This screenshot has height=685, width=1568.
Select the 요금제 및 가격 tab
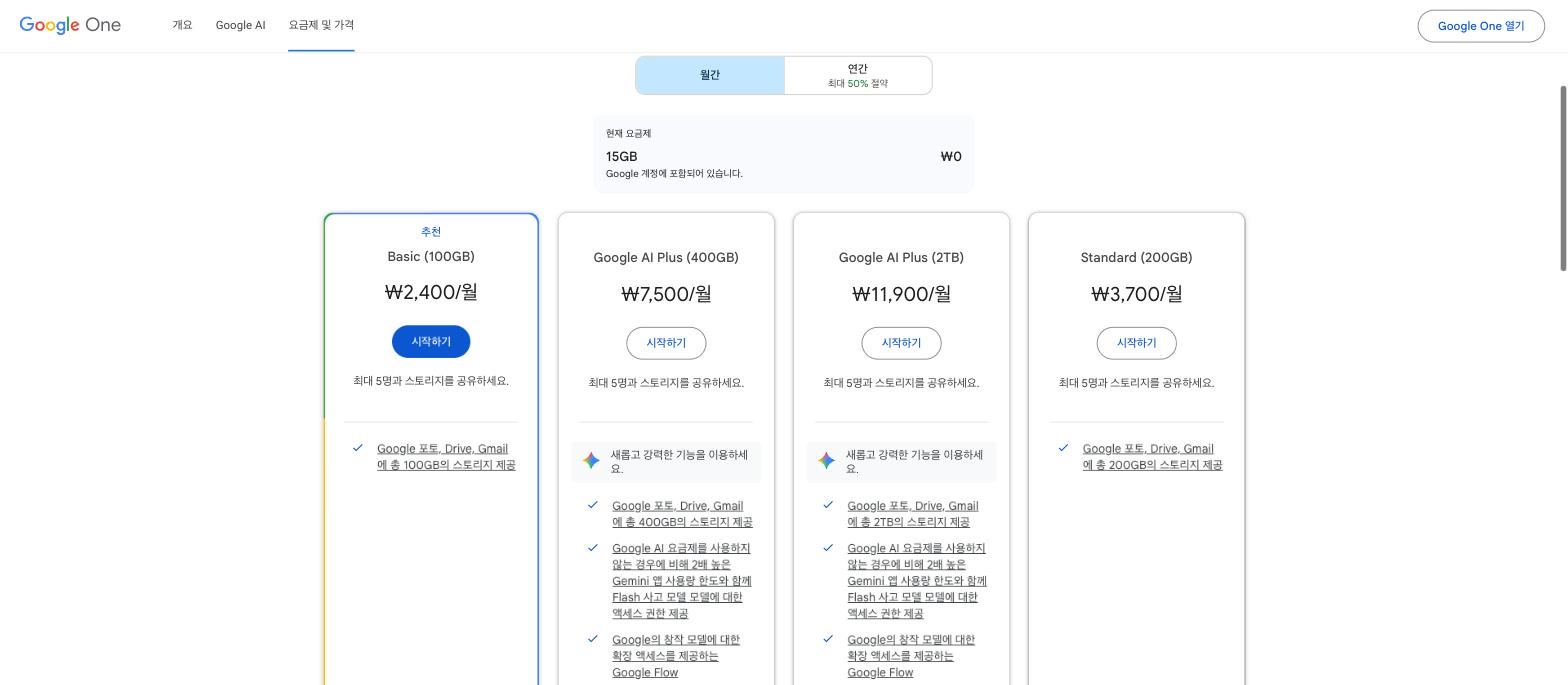pos(321,25)
